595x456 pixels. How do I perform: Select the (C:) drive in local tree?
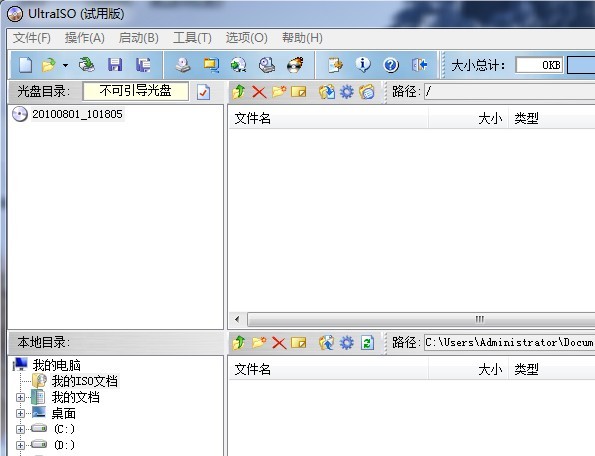pos(64,429)
